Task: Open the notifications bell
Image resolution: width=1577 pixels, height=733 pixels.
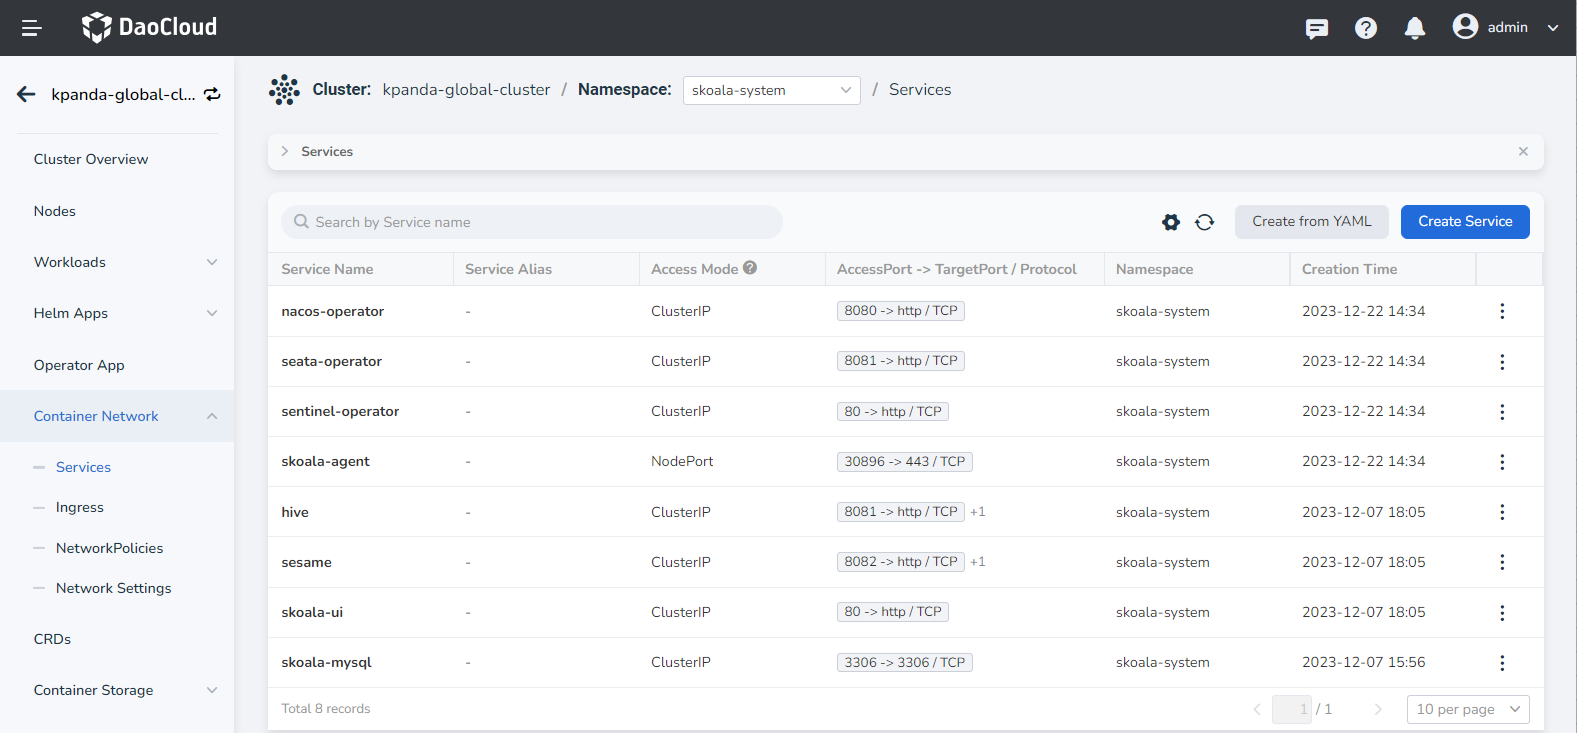Action: (1414, 28)
